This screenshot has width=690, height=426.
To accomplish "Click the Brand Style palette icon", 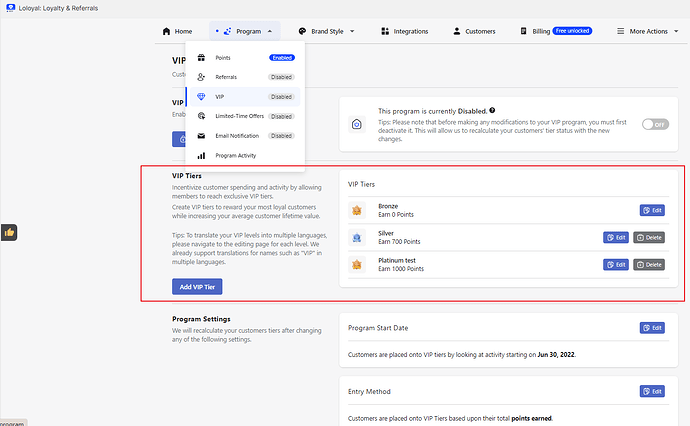I will pyautogui.click(x=302, y=31).
